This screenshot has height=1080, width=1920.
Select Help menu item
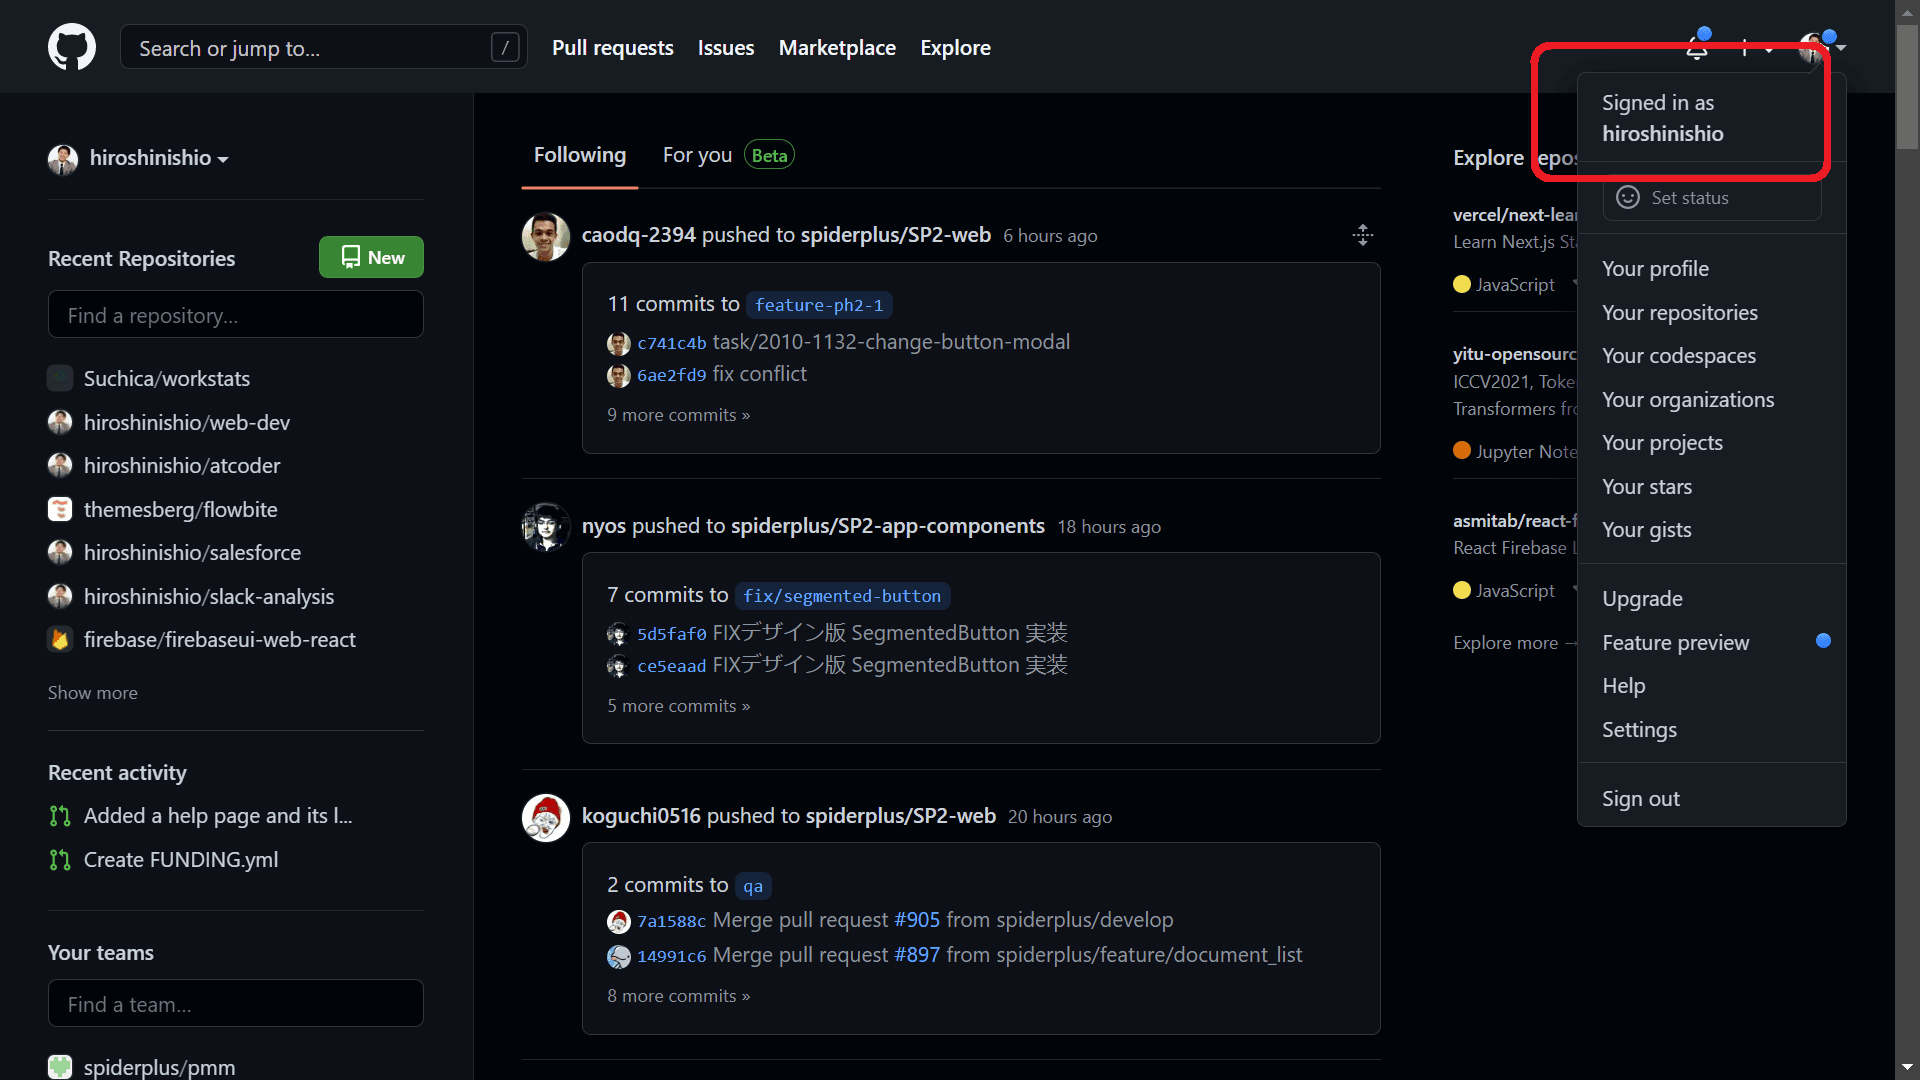(x=1712, y=685)
